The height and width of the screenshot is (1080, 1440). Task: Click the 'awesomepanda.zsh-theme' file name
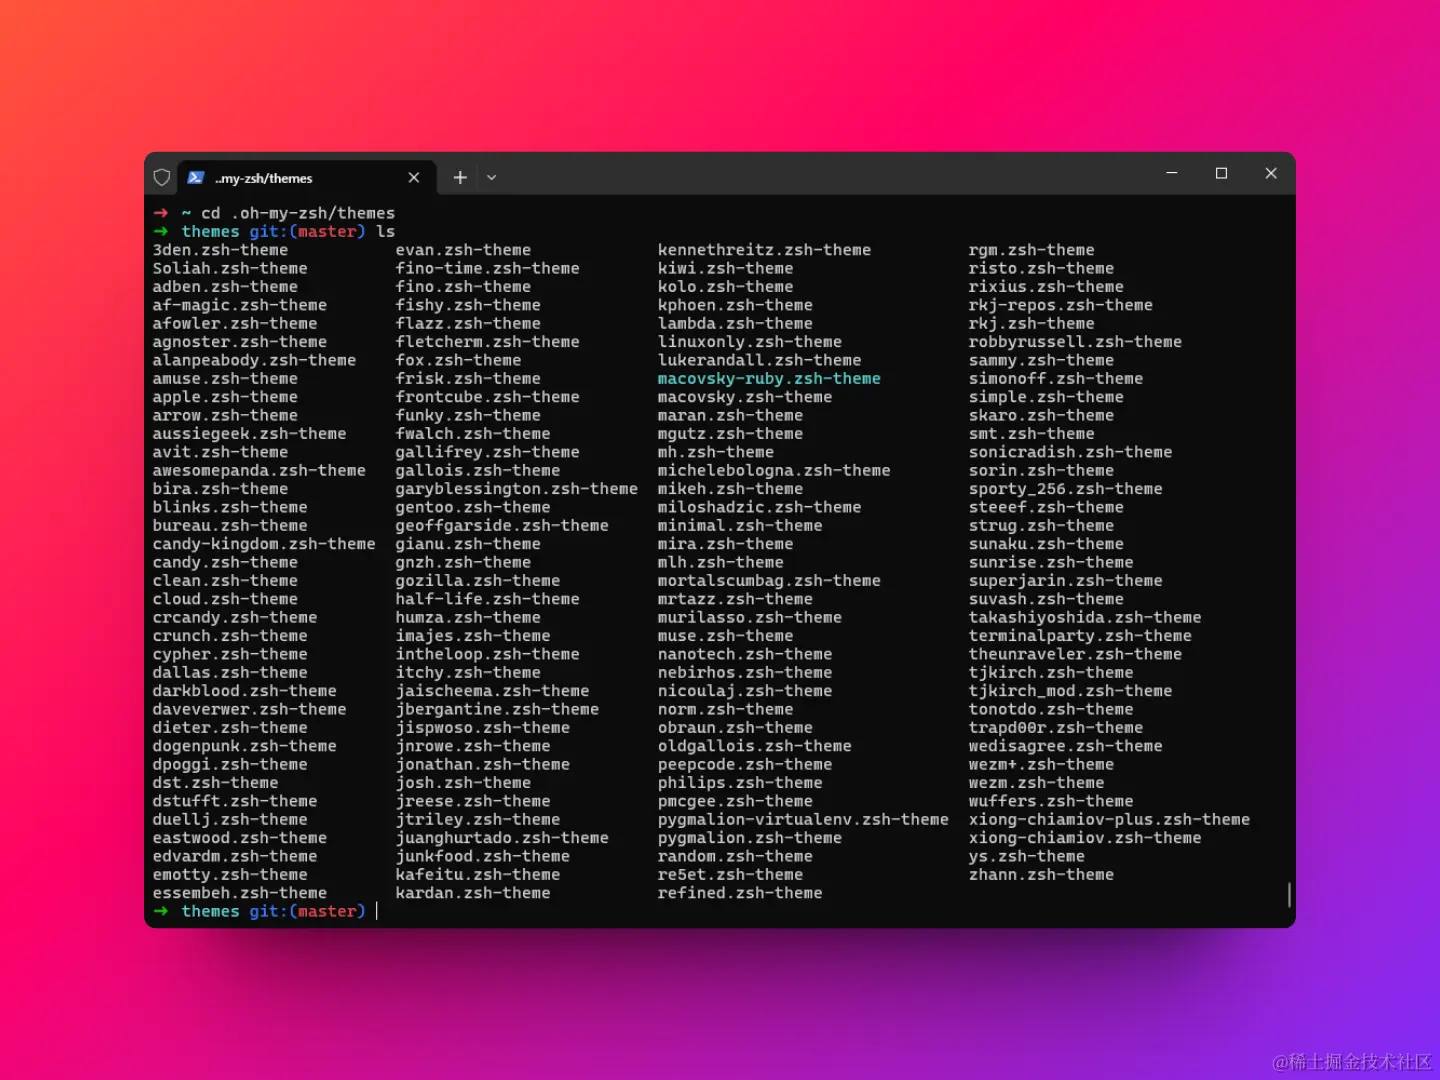259,471
